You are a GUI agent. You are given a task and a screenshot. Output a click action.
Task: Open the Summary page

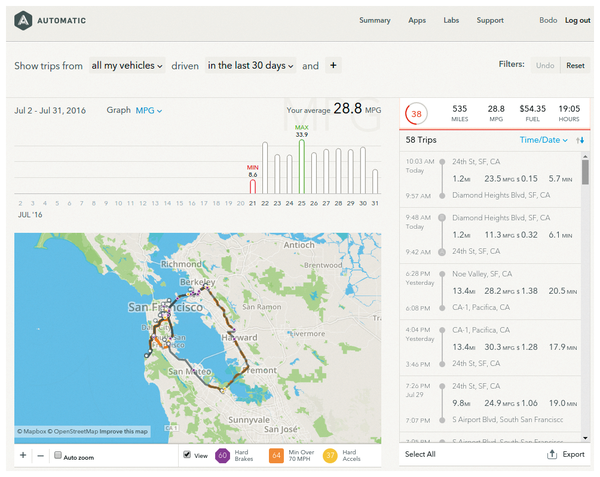tap(375, 20)
